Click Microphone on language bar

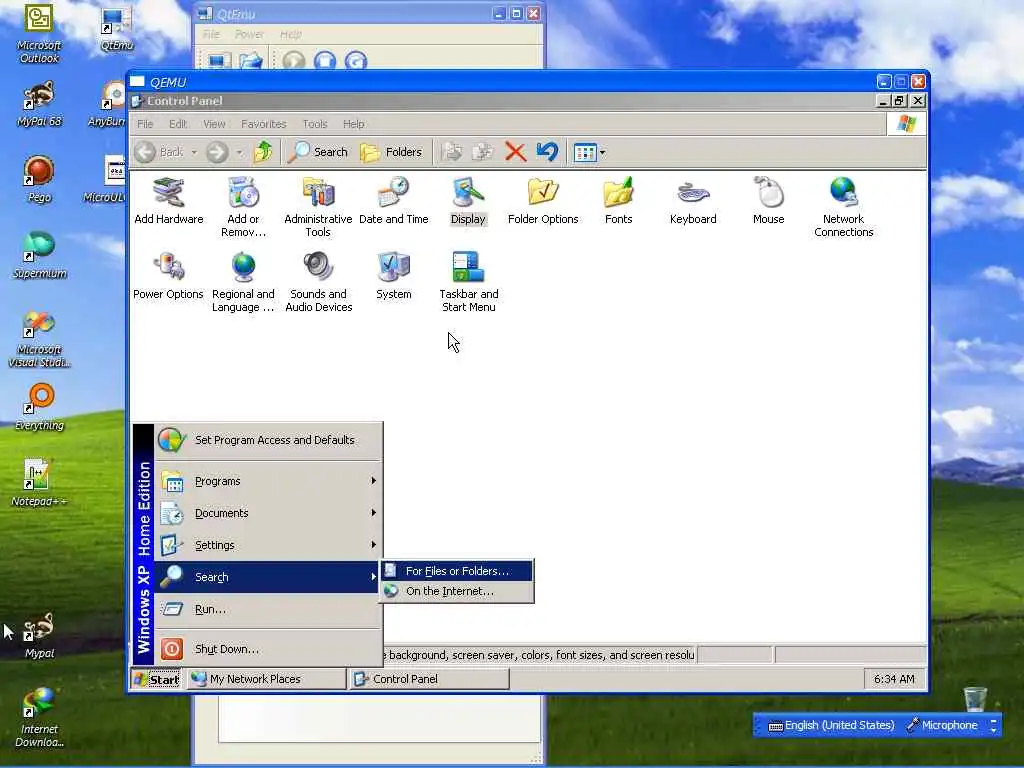point(941,725)
